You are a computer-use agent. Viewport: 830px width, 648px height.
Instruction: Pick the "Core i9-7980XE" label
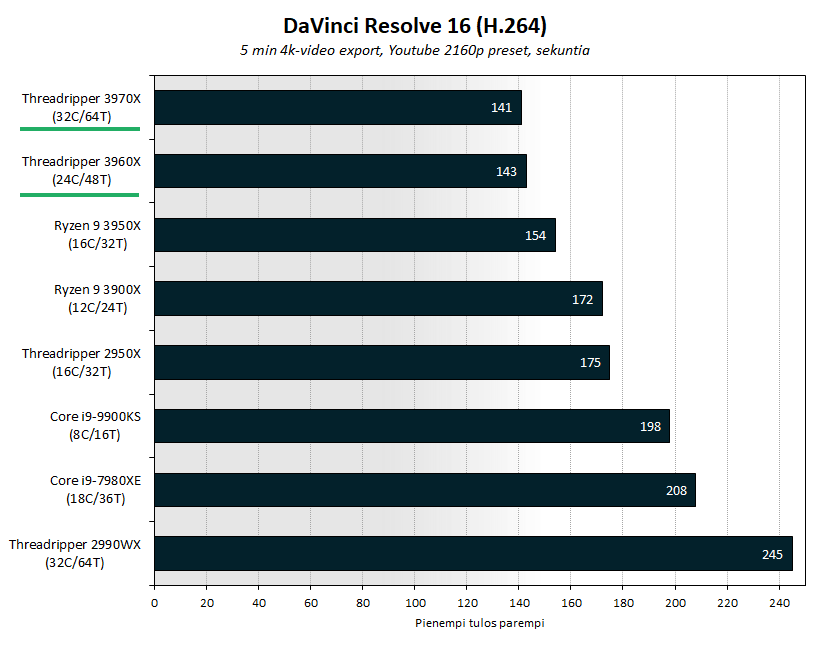(x=95, y=480)
